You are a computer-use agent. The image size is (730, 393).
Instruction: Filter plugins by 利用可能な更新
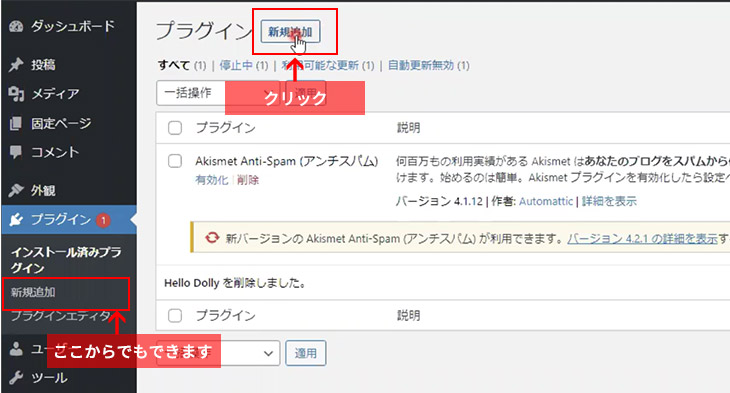(320, 65)
